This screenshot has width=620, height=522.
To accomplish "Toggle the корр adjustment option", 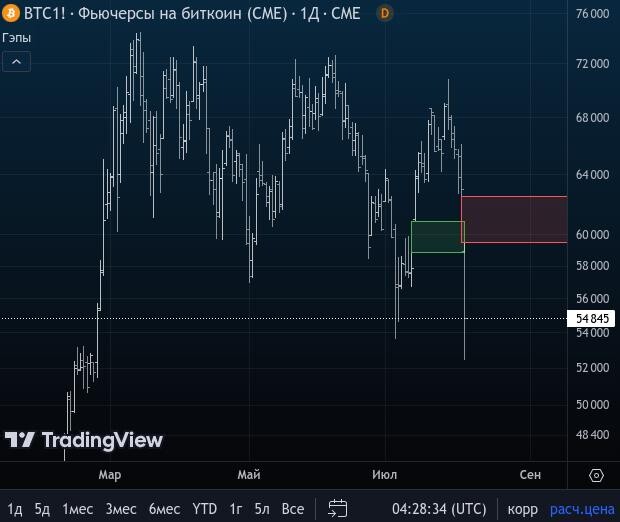I will point(523,509).
